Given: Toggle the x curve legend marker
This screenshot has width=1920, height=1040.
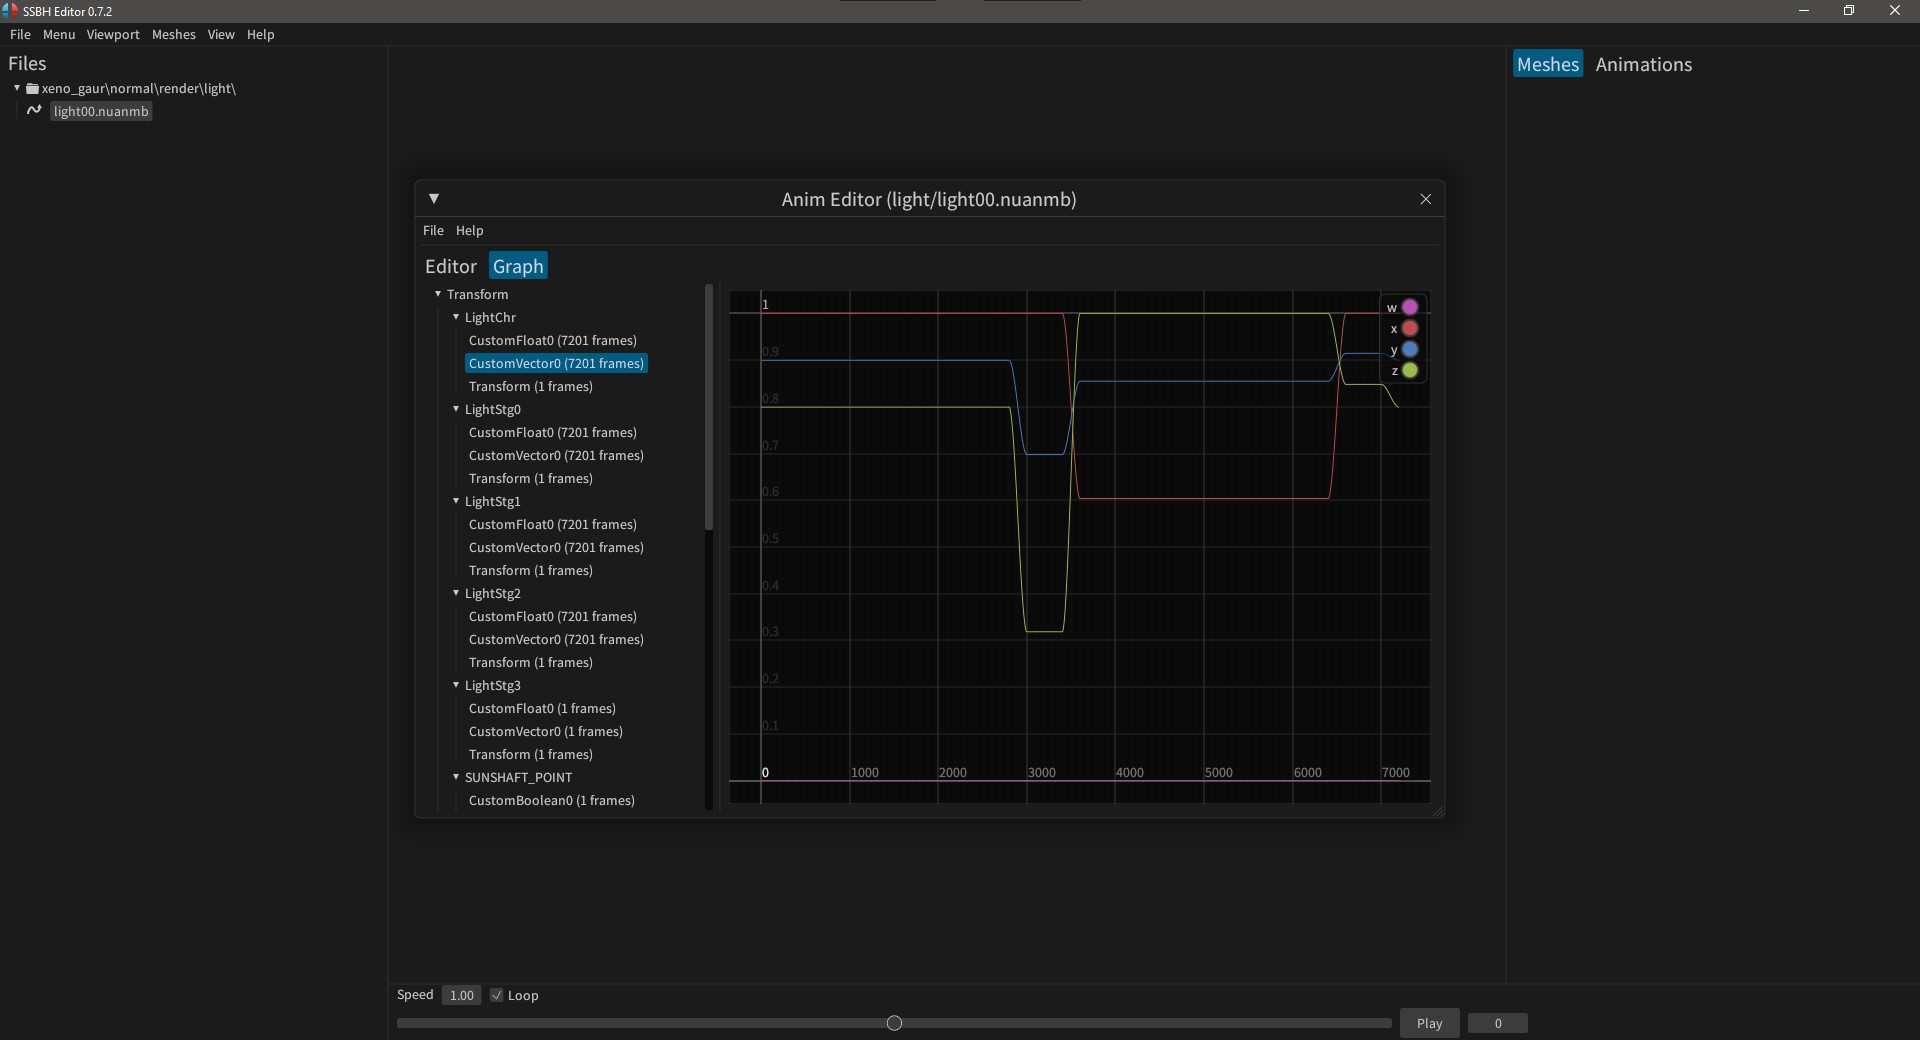Looking at the screenshot, I should (x=1409, y=328).
